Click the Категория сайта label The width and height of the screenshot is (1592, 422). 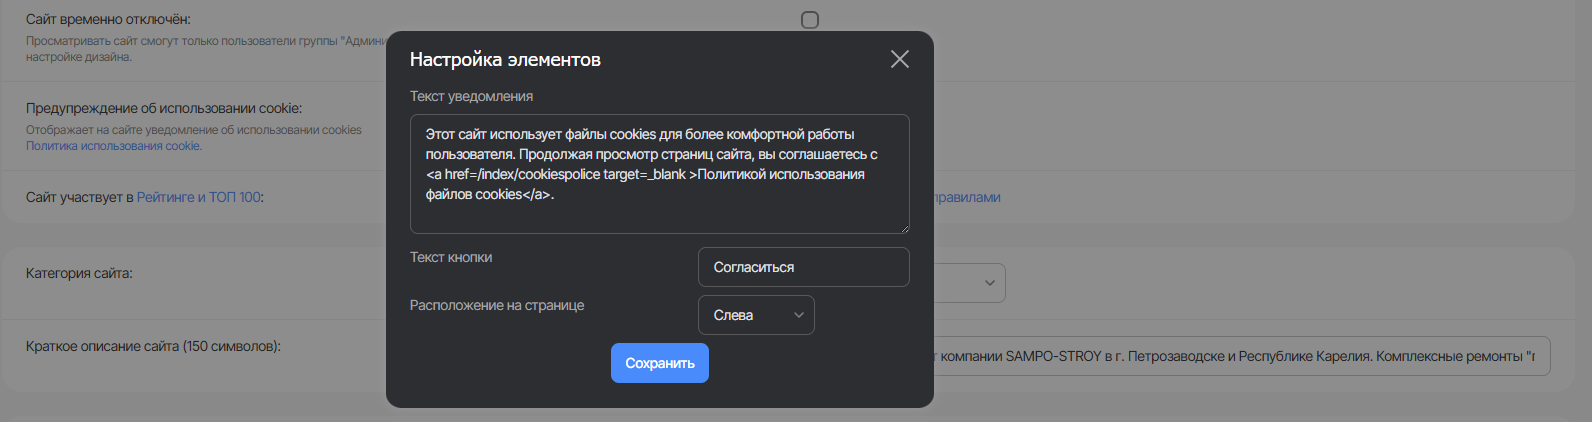[79, 273]
